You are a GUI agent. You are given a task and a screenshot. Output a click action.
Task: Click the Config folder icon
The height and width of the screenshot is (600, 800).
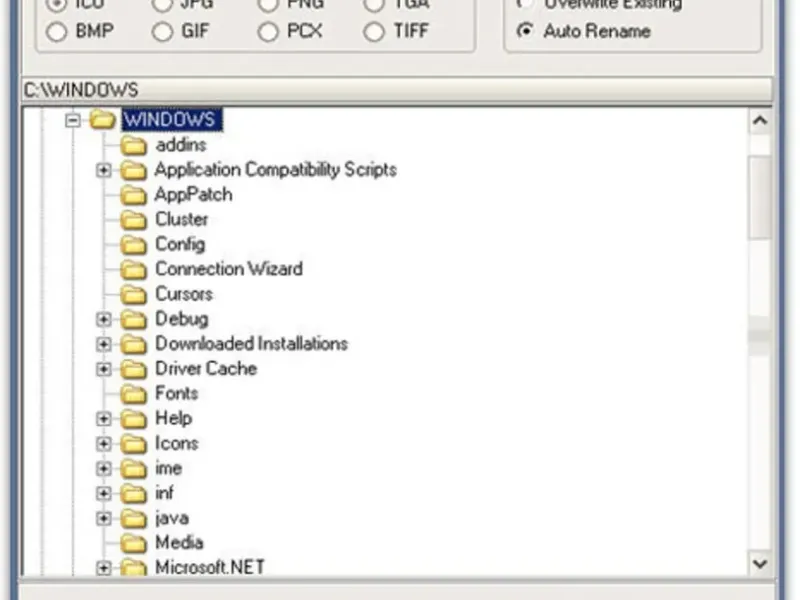[134, 245]
